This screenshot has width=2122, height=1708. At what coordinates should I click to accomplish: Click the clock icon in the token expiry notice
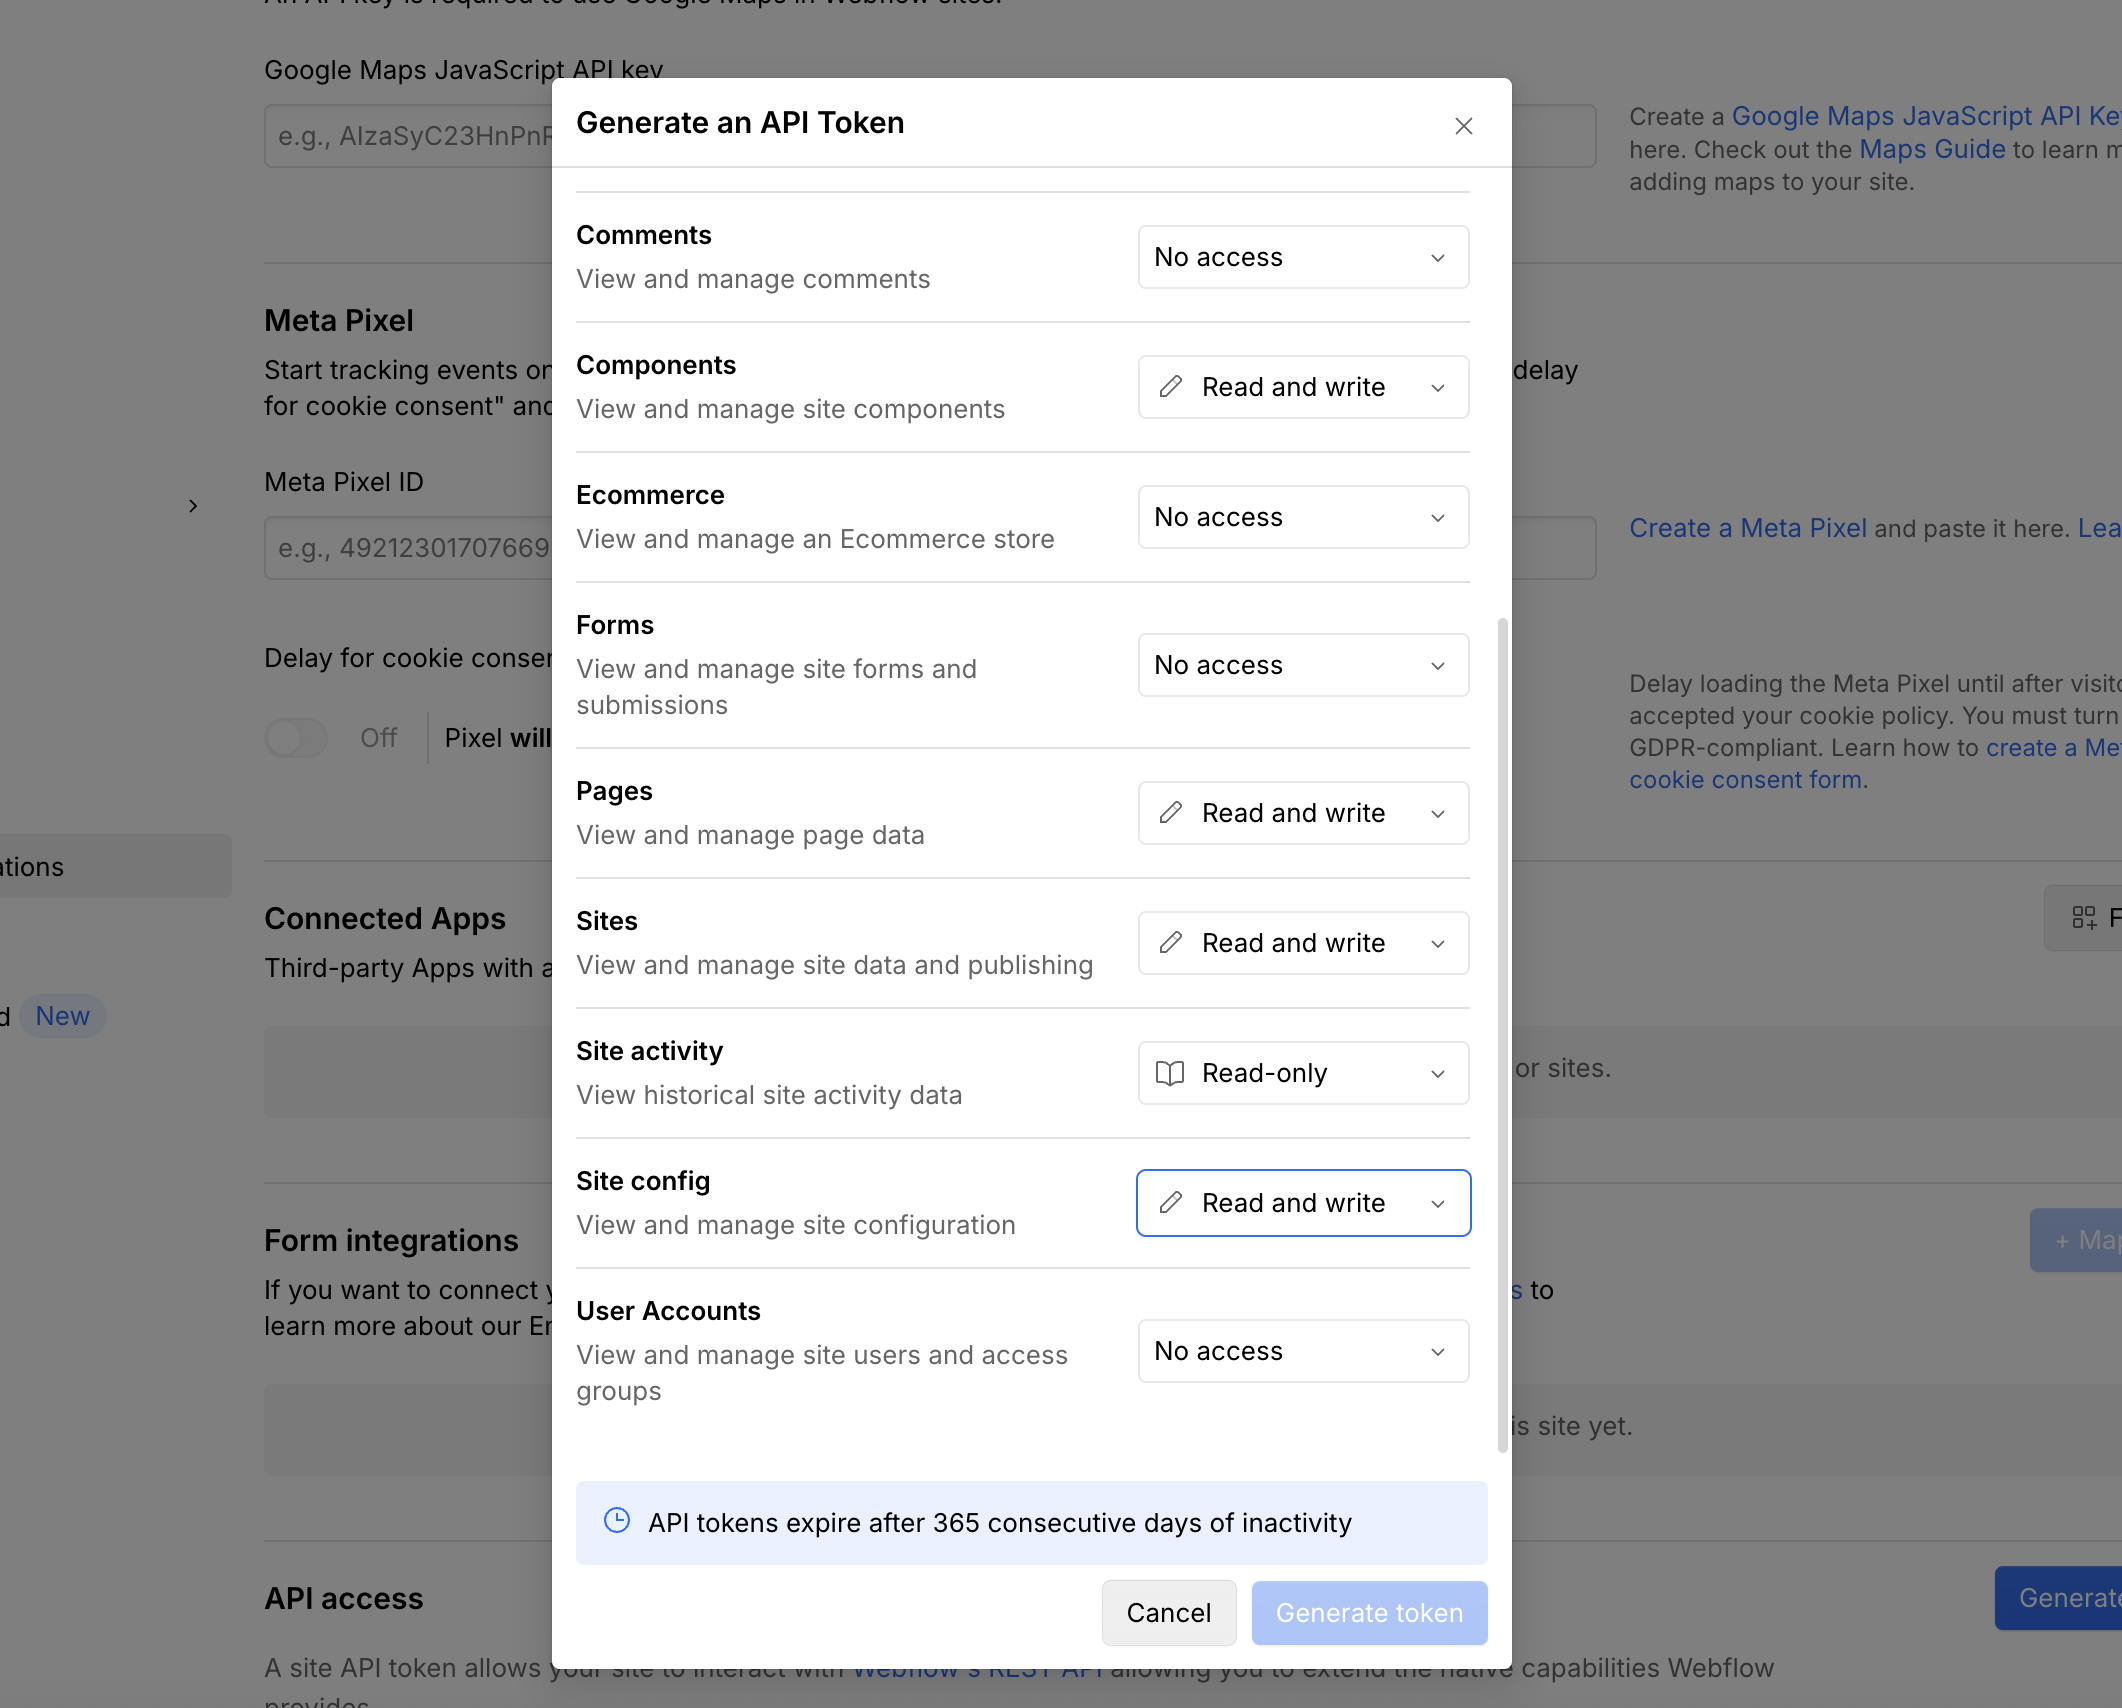617,1522
